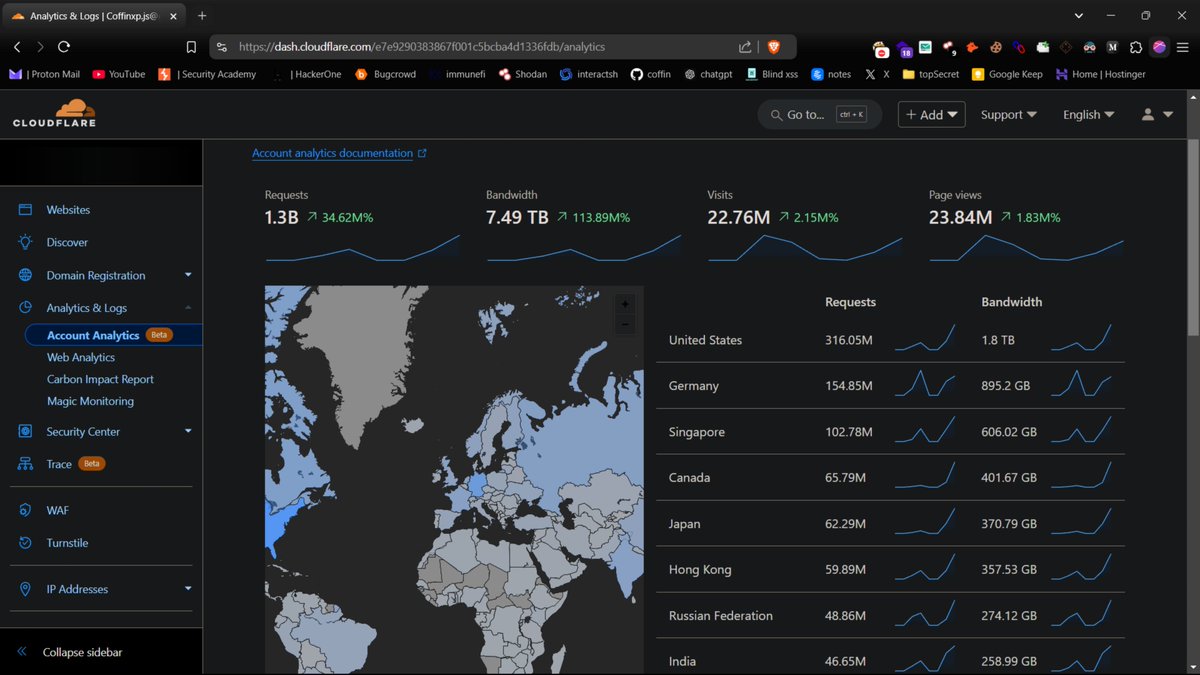Select the Analytics & Logs browser tab

pos(94,16)
